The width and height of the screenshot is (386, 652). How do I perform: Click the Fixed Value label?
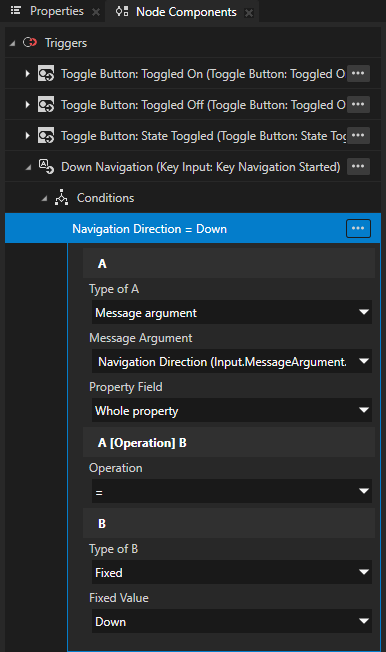point(119,598)
